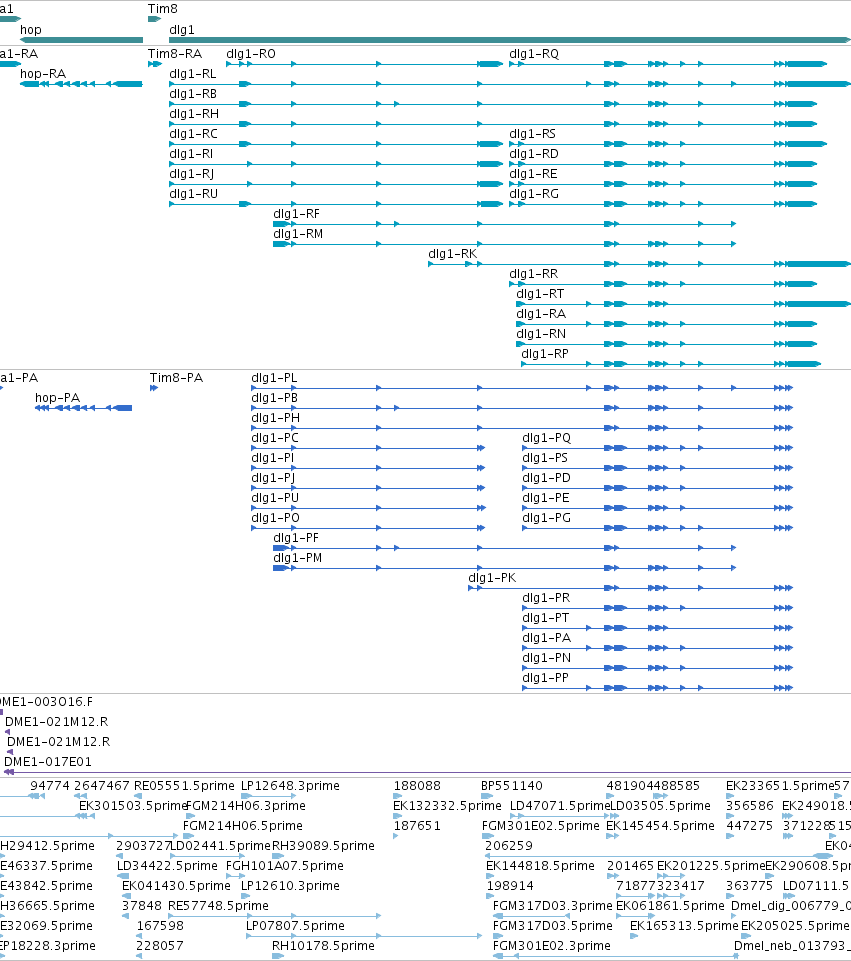Open the dlg1-PH protein label
The height and width of the screenshot is (961, 851).
[x=276, y=418]
